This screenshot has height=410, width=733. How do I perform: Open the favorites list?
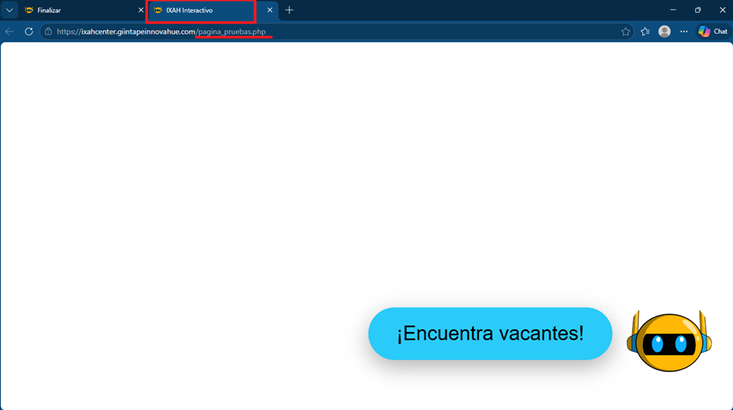(x=645, y=31)
